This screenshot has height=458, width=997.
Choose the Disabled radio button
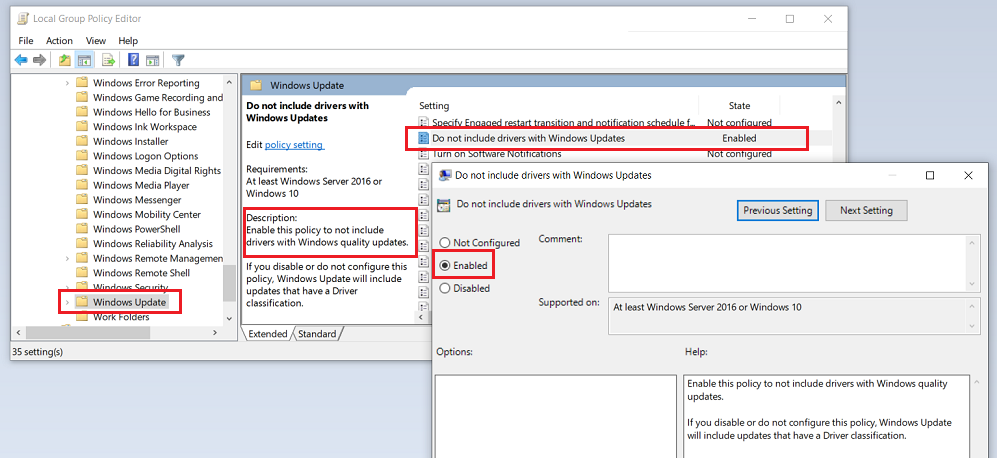coord(445,288)
